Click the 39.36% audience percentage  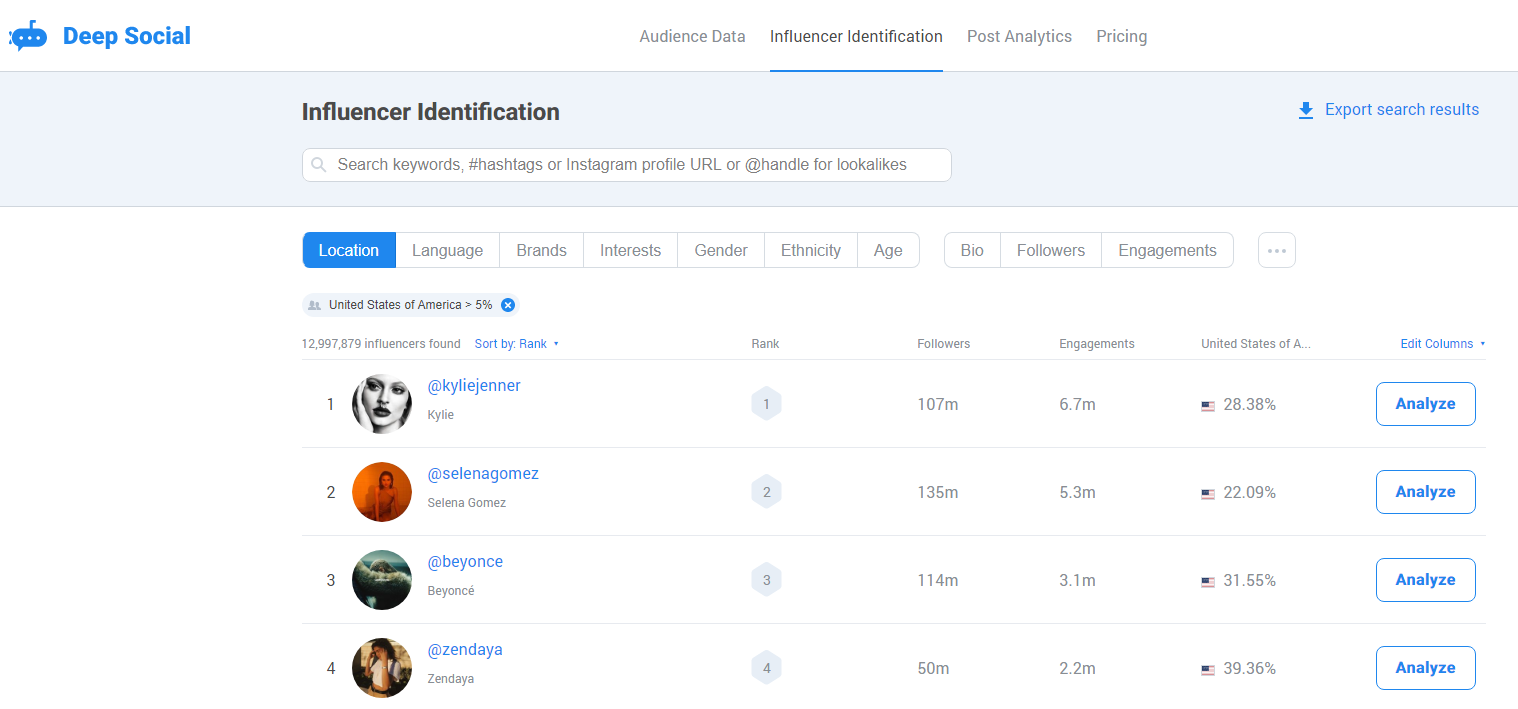pyautogui.click(x=1250, y=669)
